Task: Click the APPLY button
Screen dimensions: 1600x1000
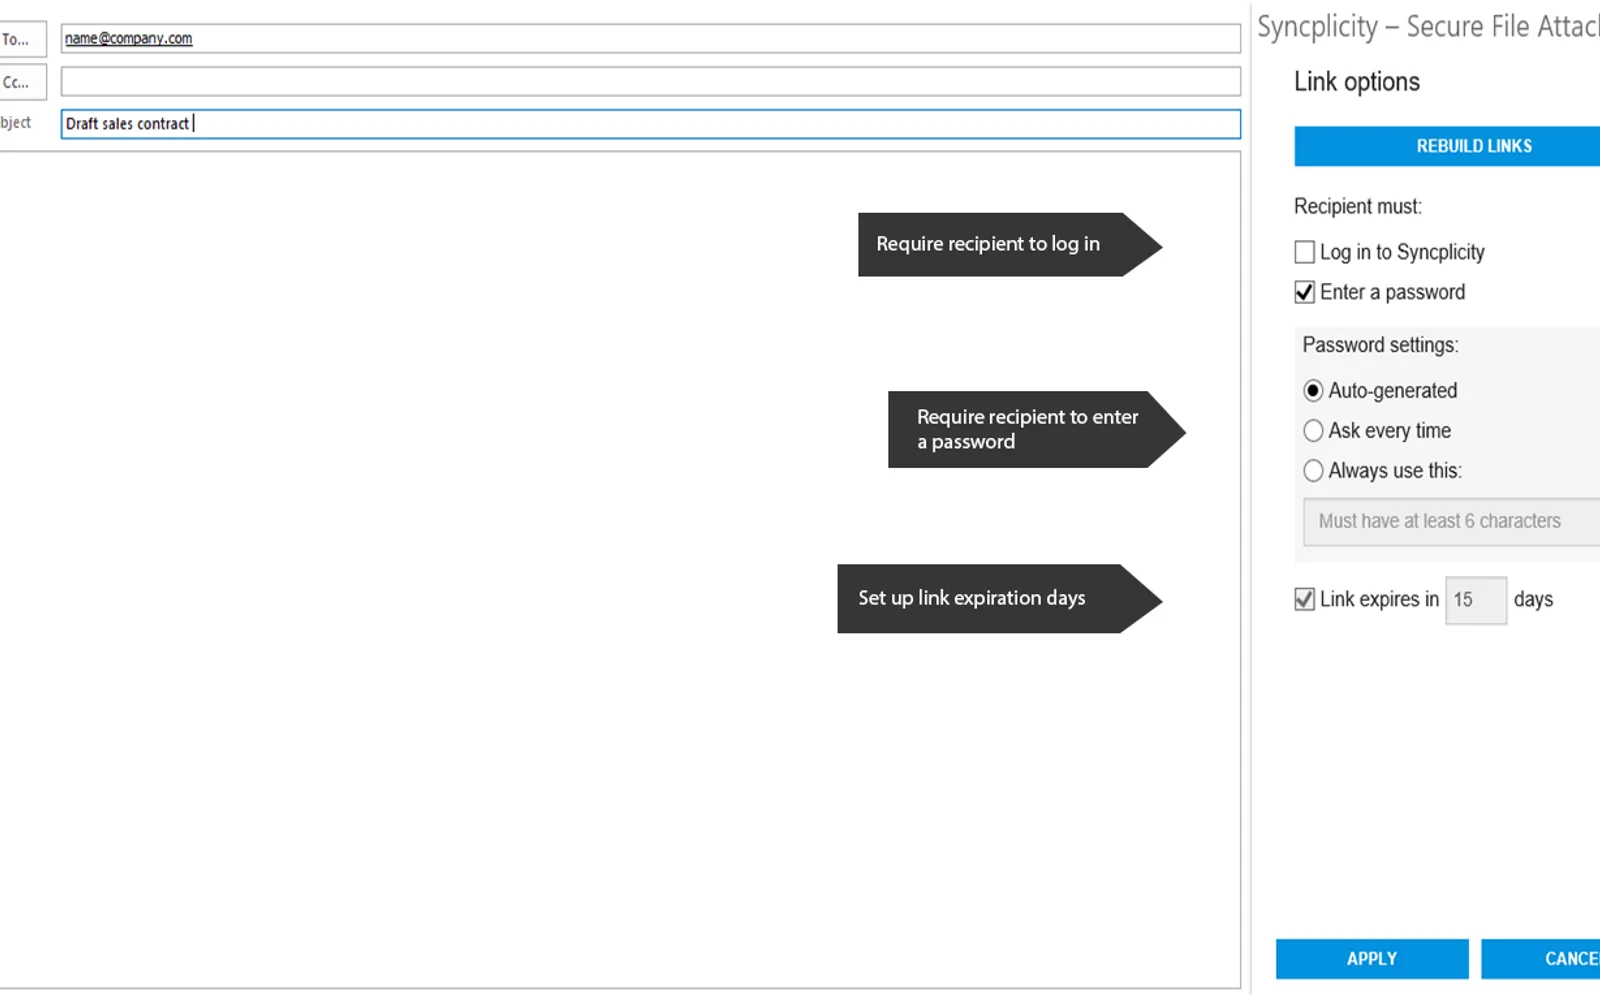Action: (x=1372, y=959)
